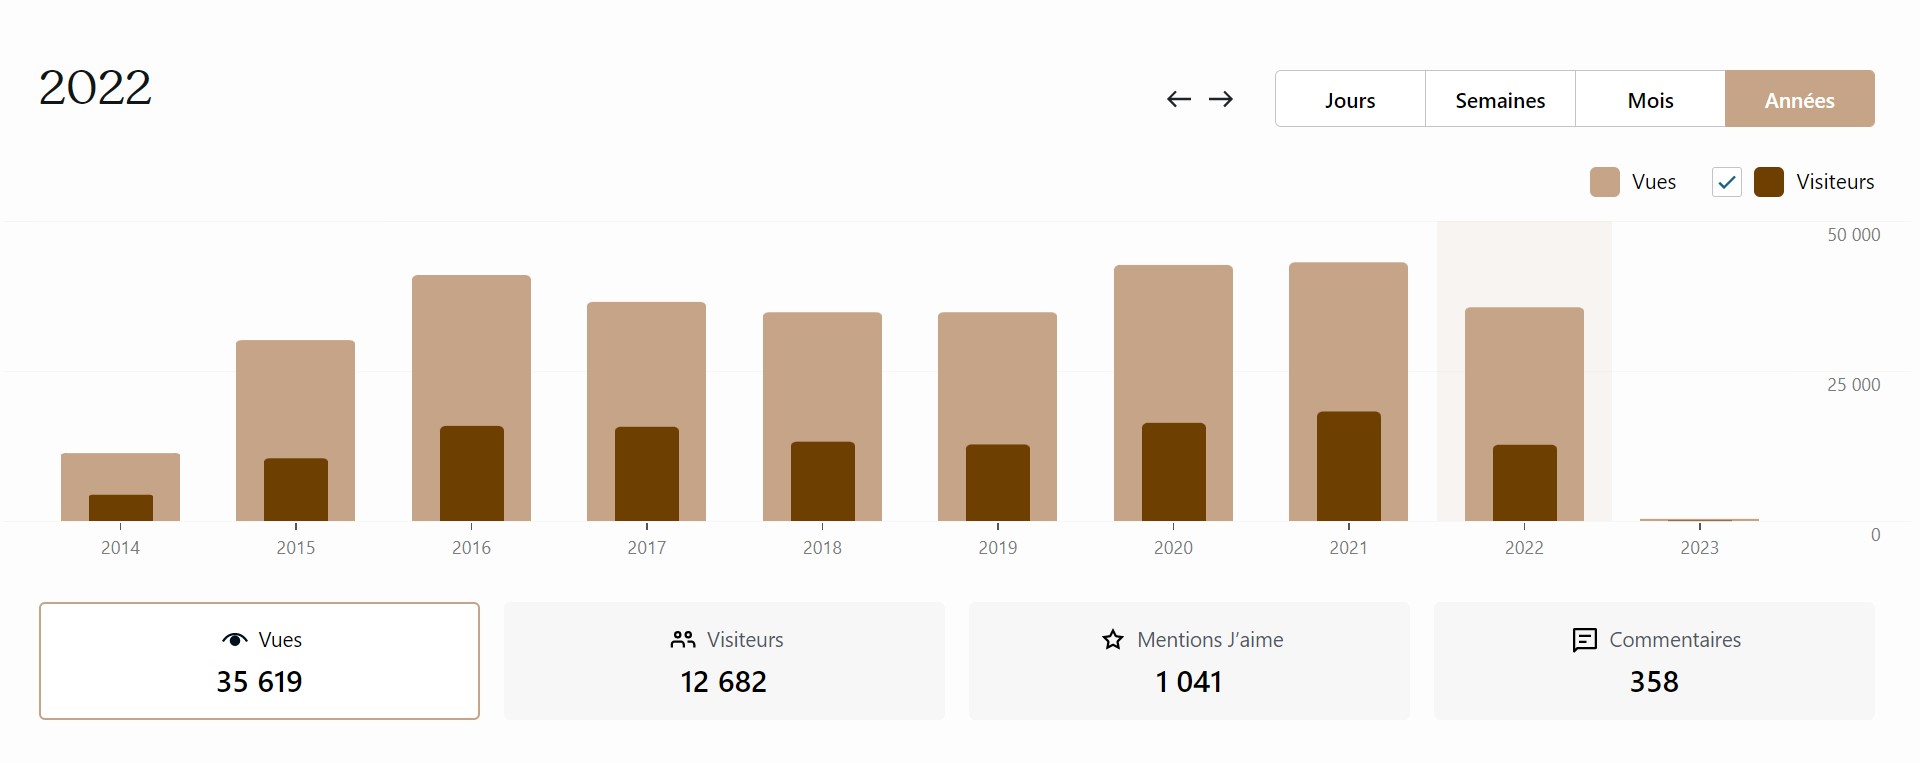Viewport: 1920px width, 763px height.
Task: Toggle the Visiteurs checkbox in legend
Action: 1727,182
